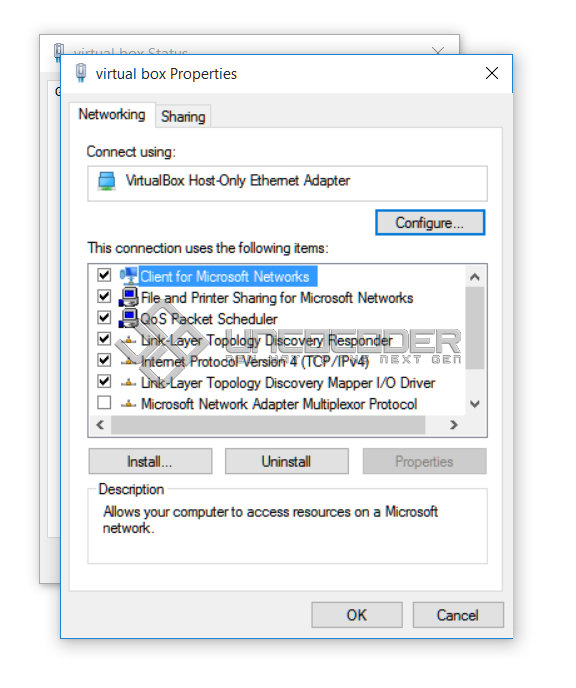
Task: Click the QoS Packet Scheduler icon
Action: (129, 318)
